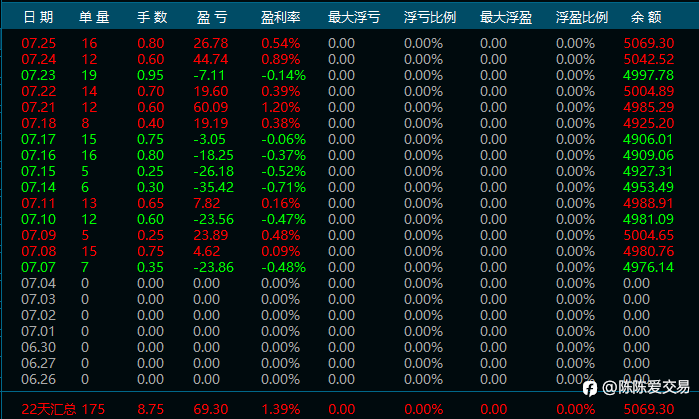Click summary lots total 8.75
The width and height of the screenshot is (699, 419).
[151, 409]
